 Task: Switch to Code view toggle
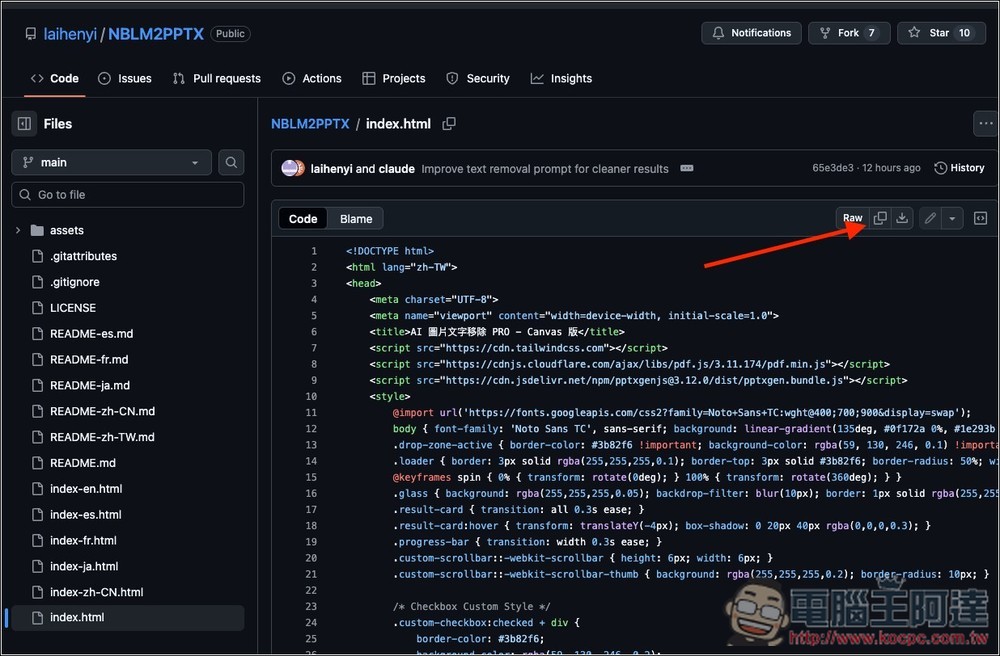pos(303,219)
